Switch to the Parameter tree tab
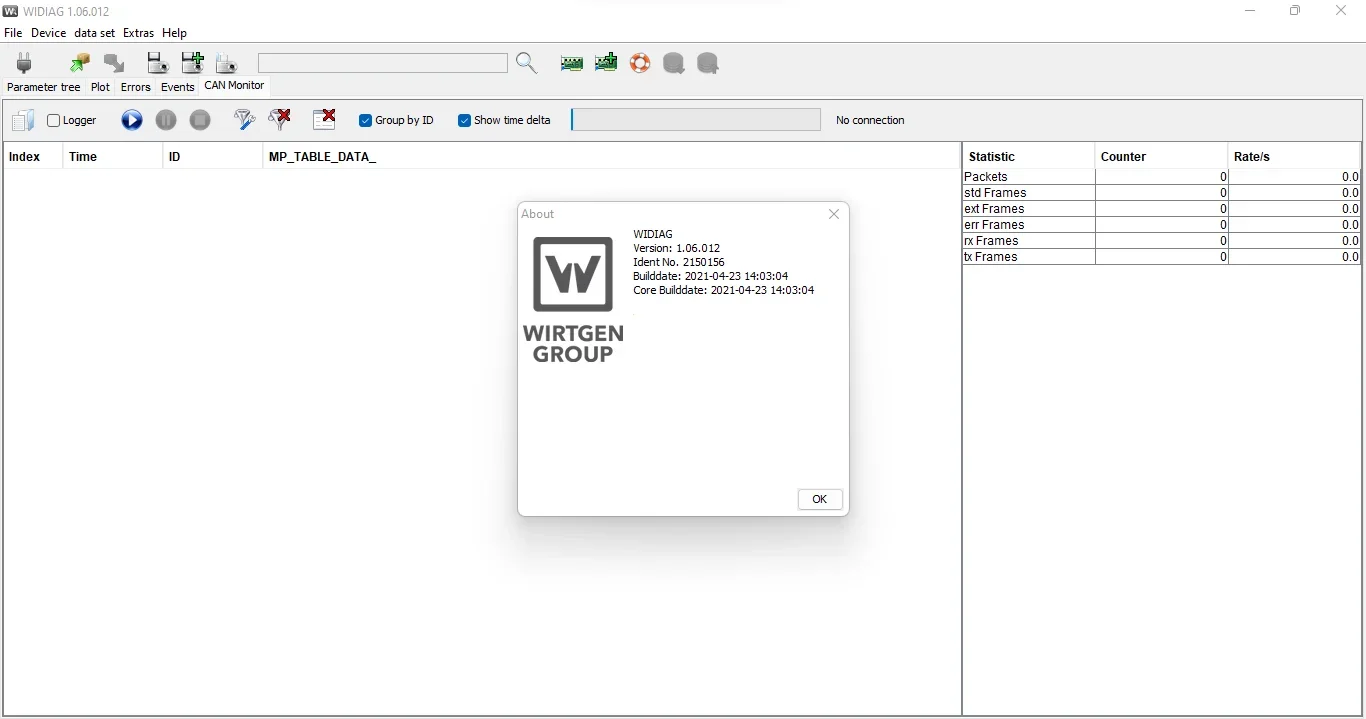The width and height of the screenshot is (1366, 719). tap(43, 87)
